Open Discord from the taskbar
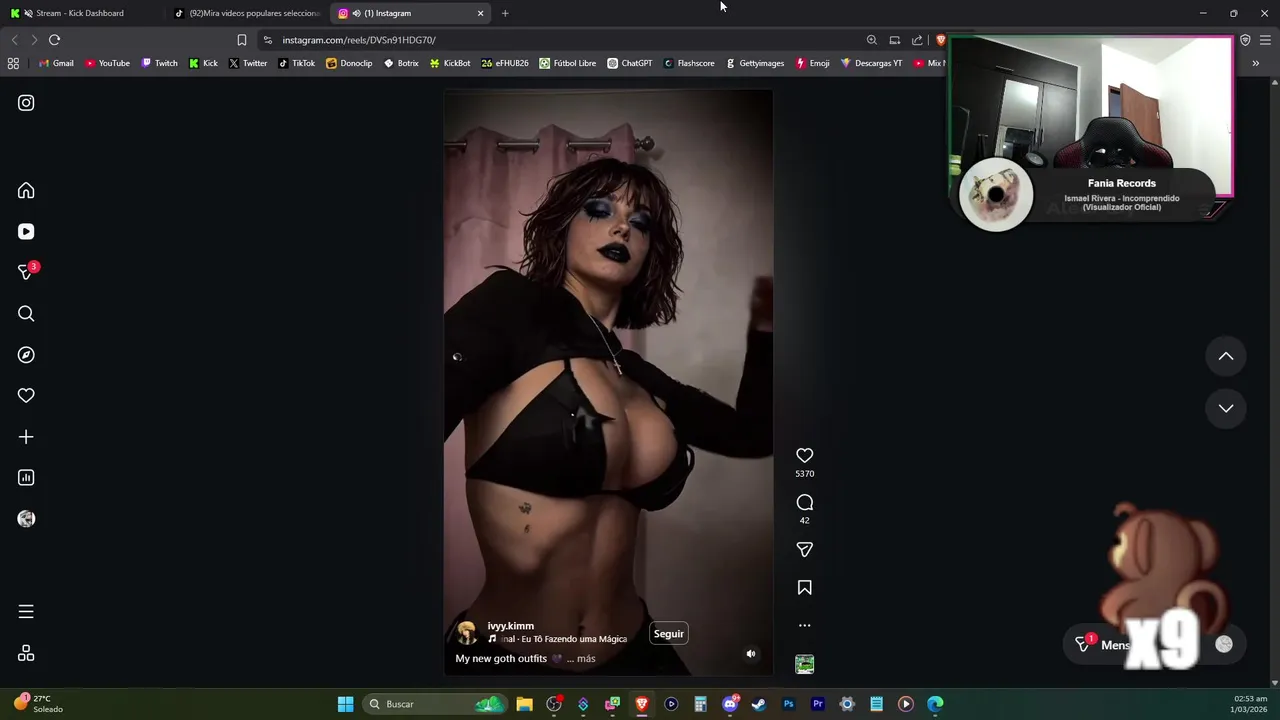Image resolution: width=1280 pixels, height=720 pixels. click(x=730, y=704)
